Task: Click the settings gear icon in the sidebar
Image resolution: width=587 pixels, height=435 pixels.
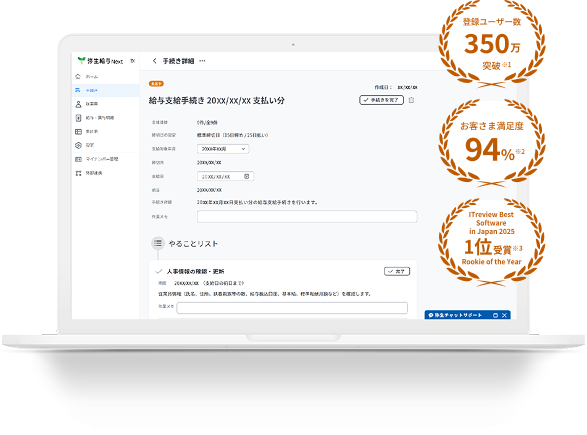Action: point(78,145)
